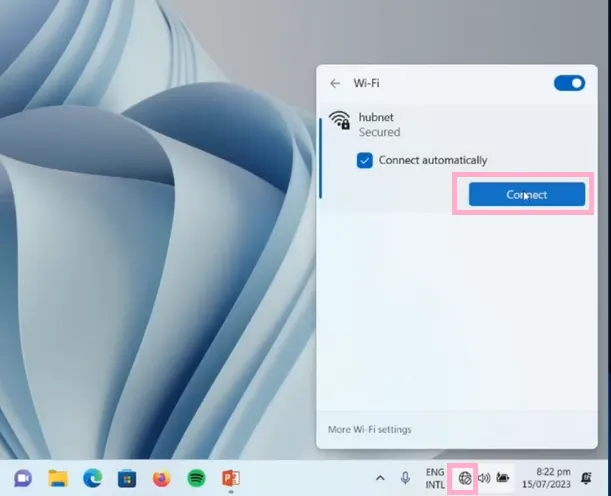611x496 pixels.
Task: Click the microphone icon in system tray
Action: pos(406,478)
